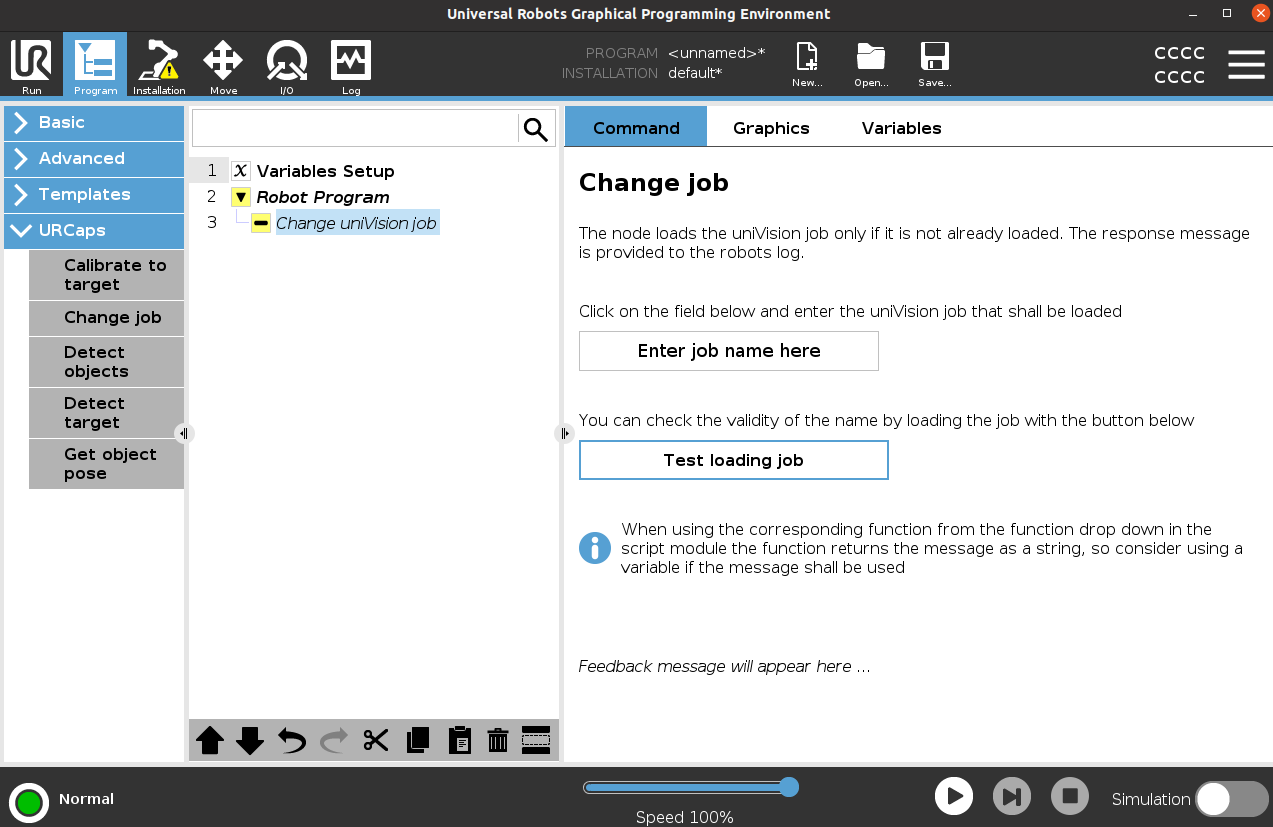Maximize the application window
Screen dimensions: 1273x827
click(x=1227, y=13)
